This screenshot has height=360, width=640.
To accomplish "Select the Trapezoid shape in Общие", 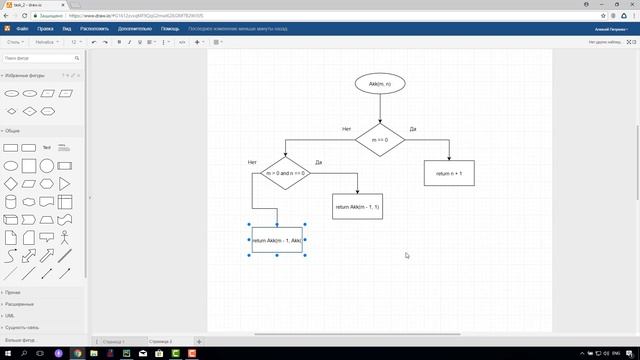I will point(47,220).
